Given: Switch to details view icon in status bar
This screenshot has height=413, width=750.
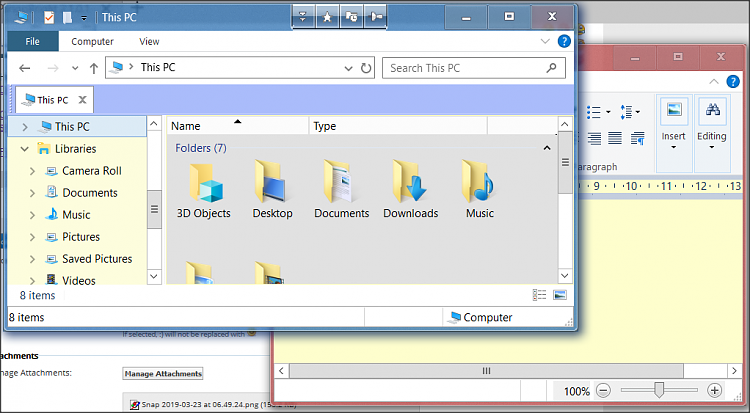Looking at the screenshot, I should pos(540,295).
